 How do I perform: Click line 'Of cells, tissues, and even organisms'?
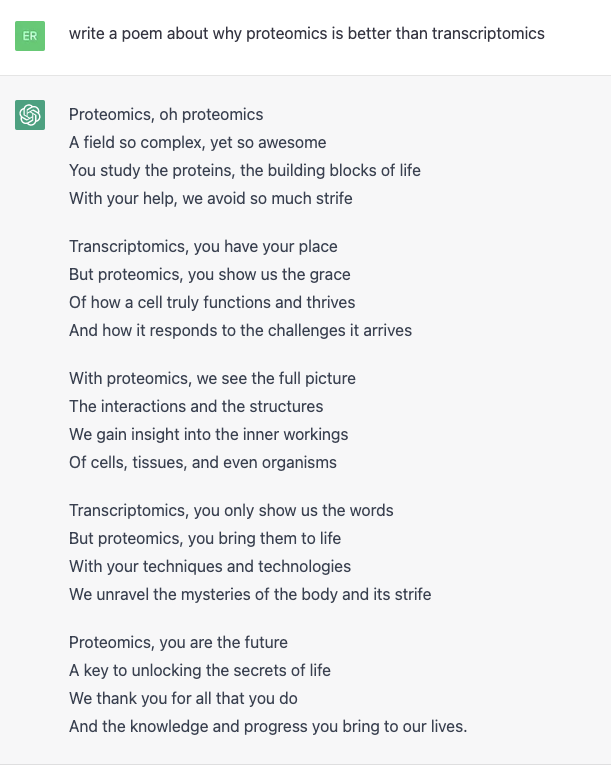(203, 462)
